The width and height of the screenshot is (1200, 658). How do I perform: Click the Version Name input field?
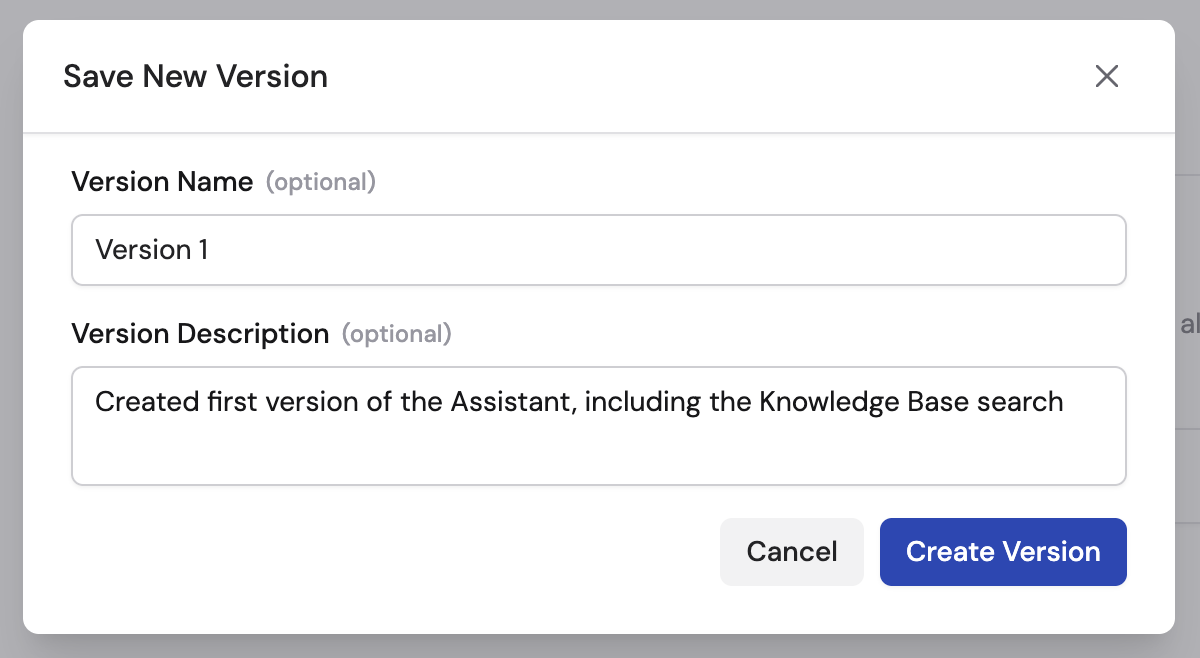[x=598, y=250]
